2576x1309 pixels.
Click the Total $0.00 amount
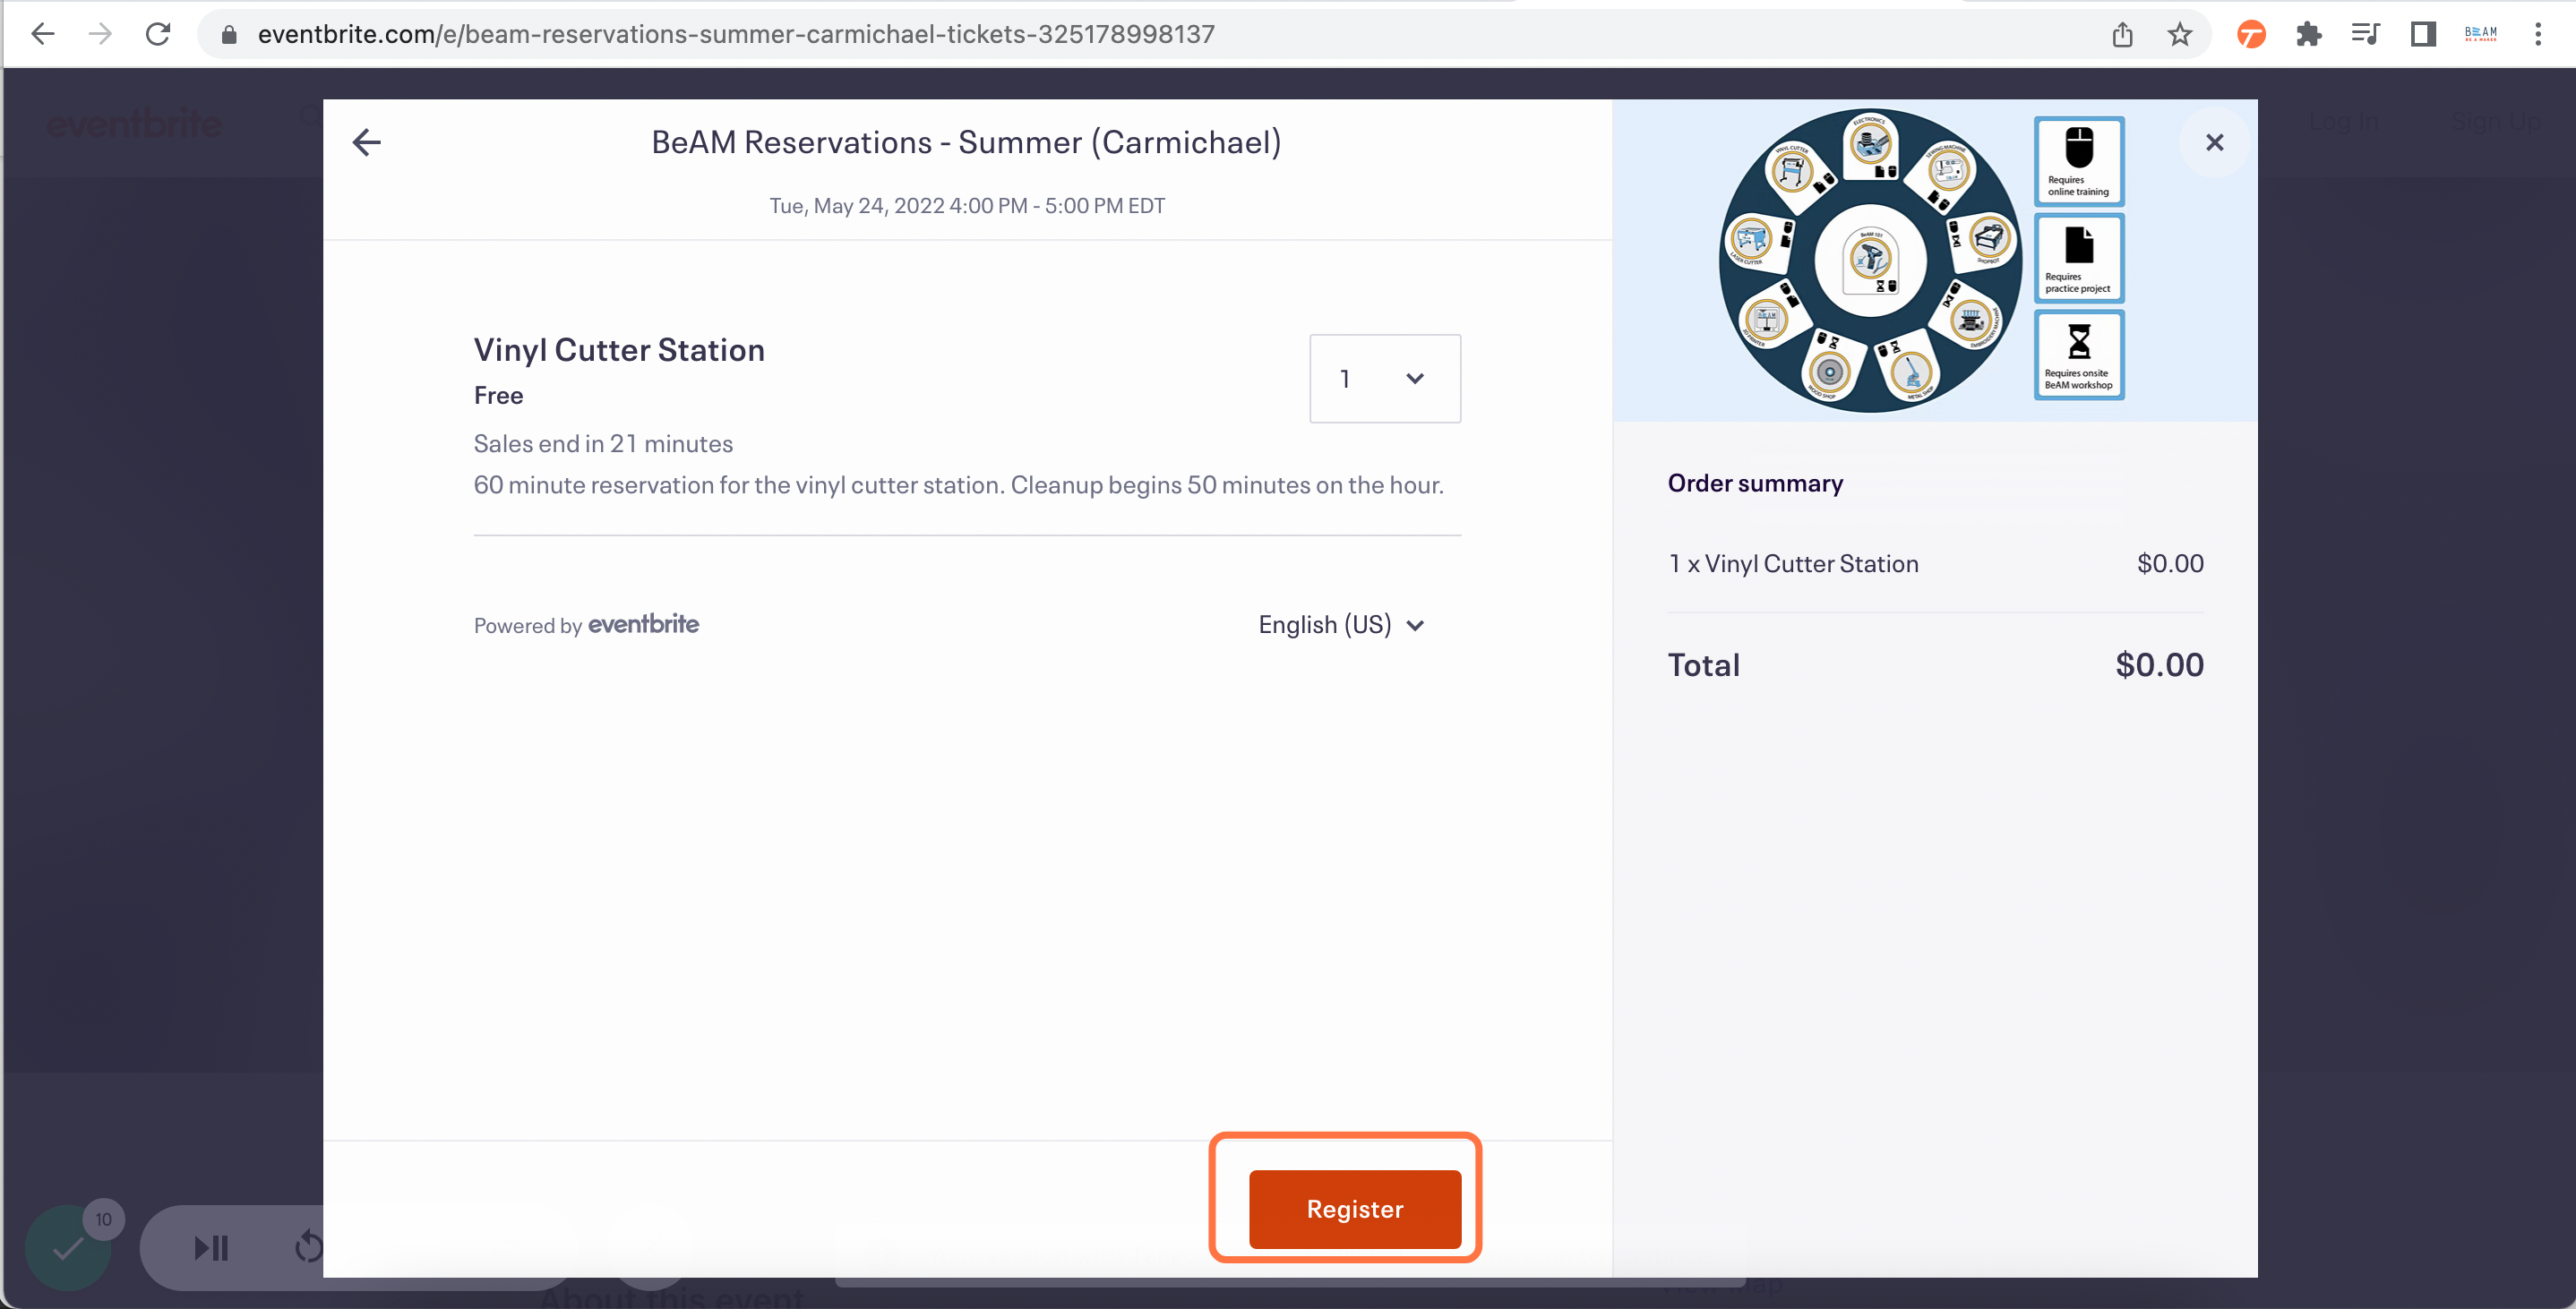coord(2159,665)
